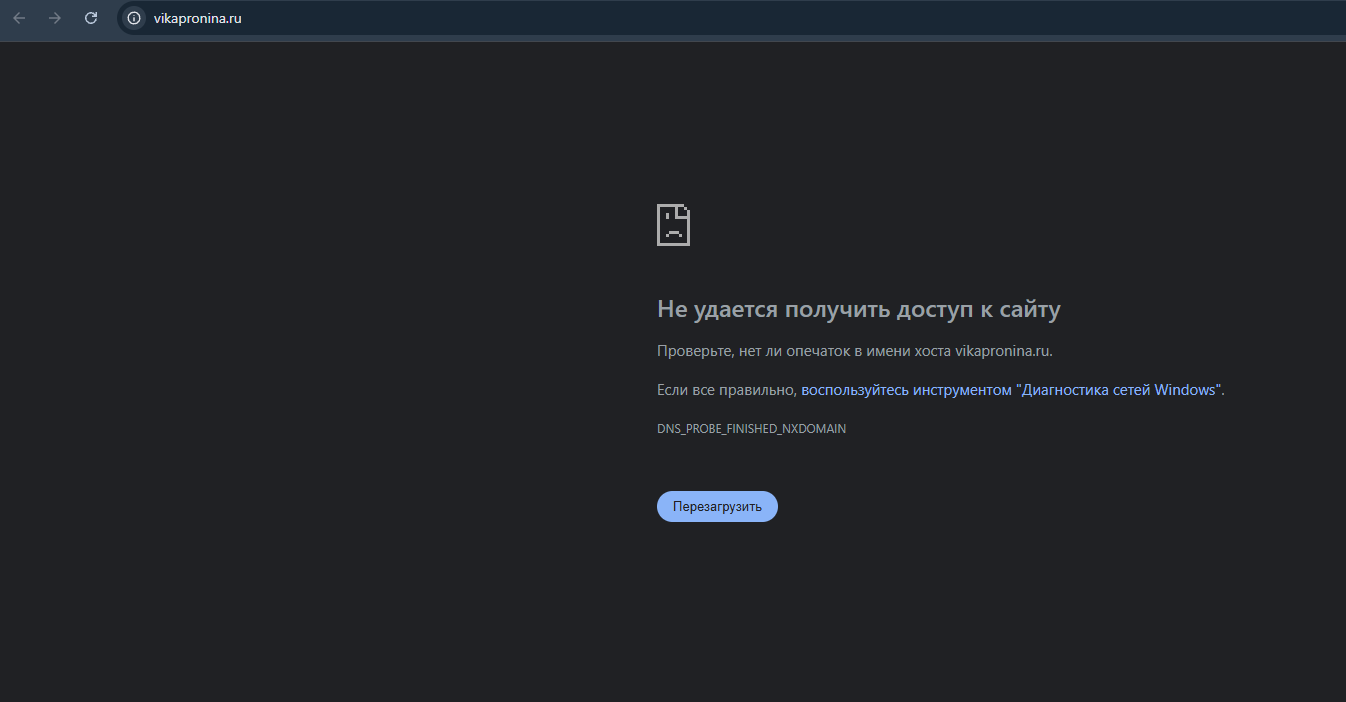Viewport: 1346px width, 702px height.
Task: Click the word "сайту" in the heading
Action: point(1029,310)
